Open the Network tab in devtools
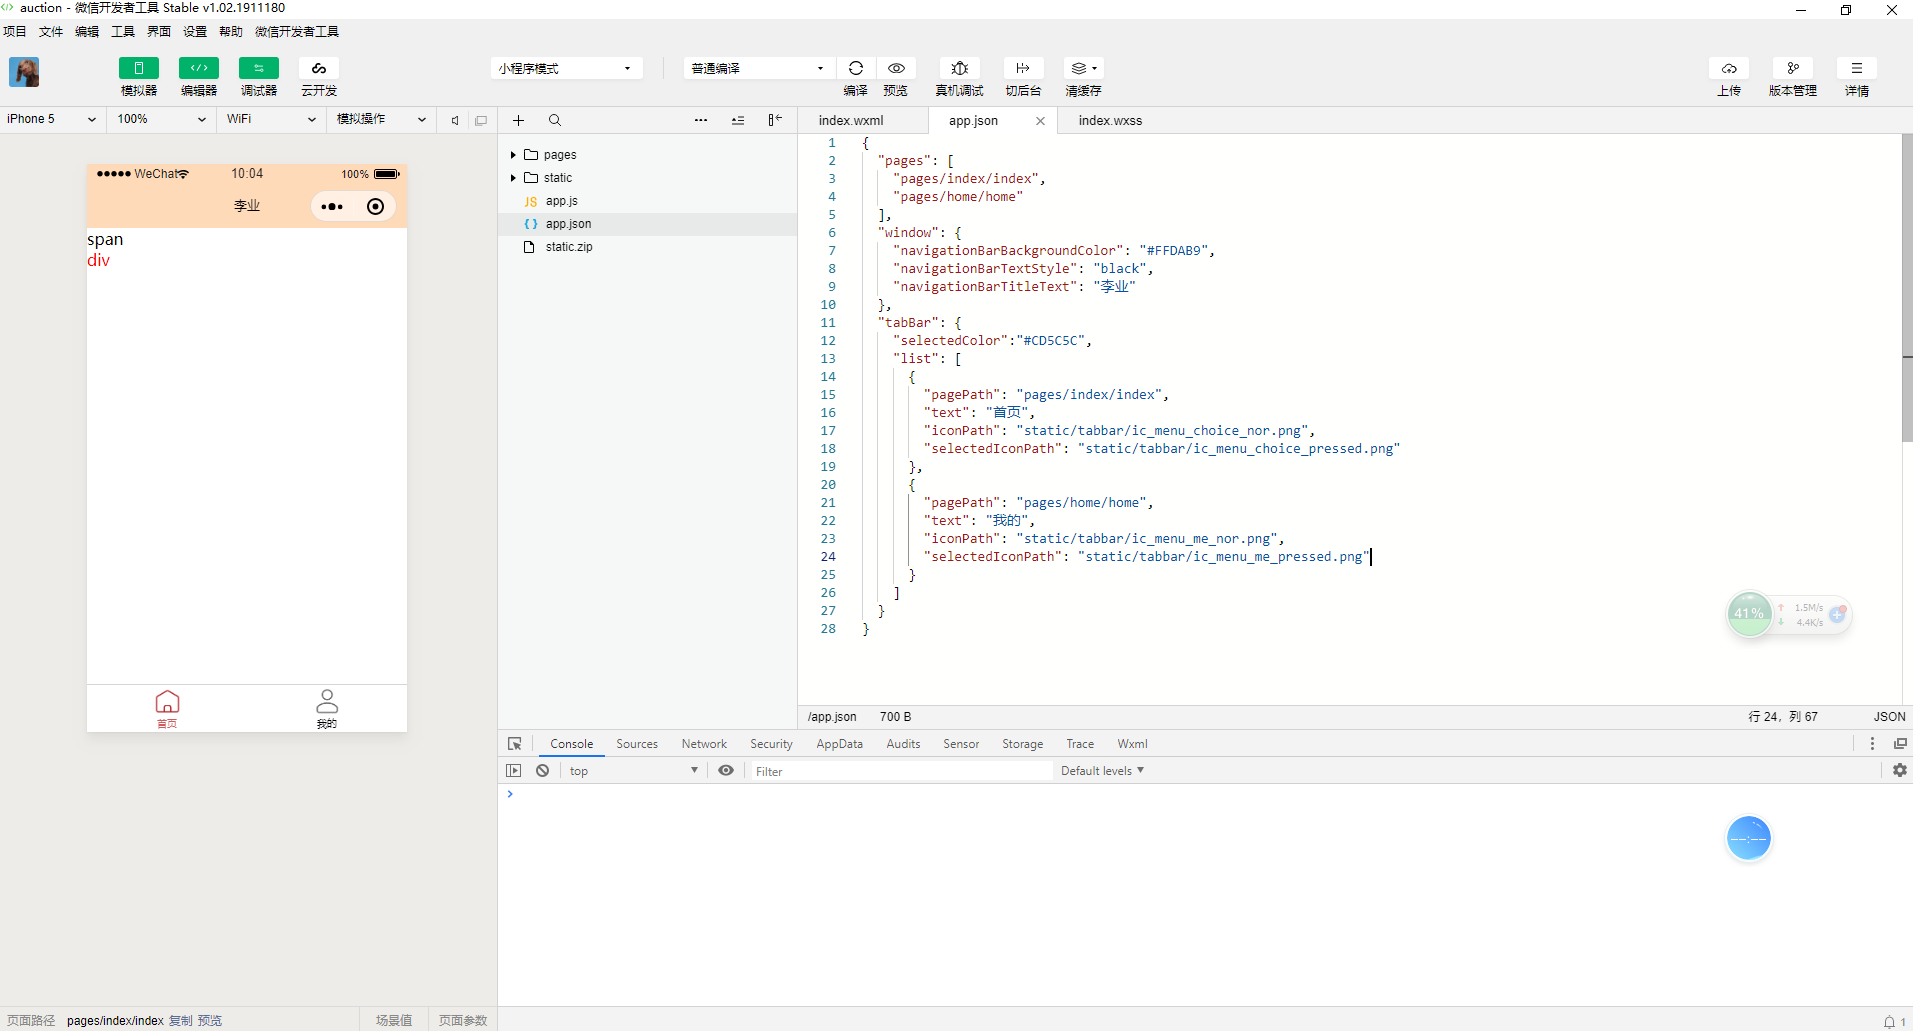Image resolution: width=1913 pixels, height=1031 pixels. [704, 744]
